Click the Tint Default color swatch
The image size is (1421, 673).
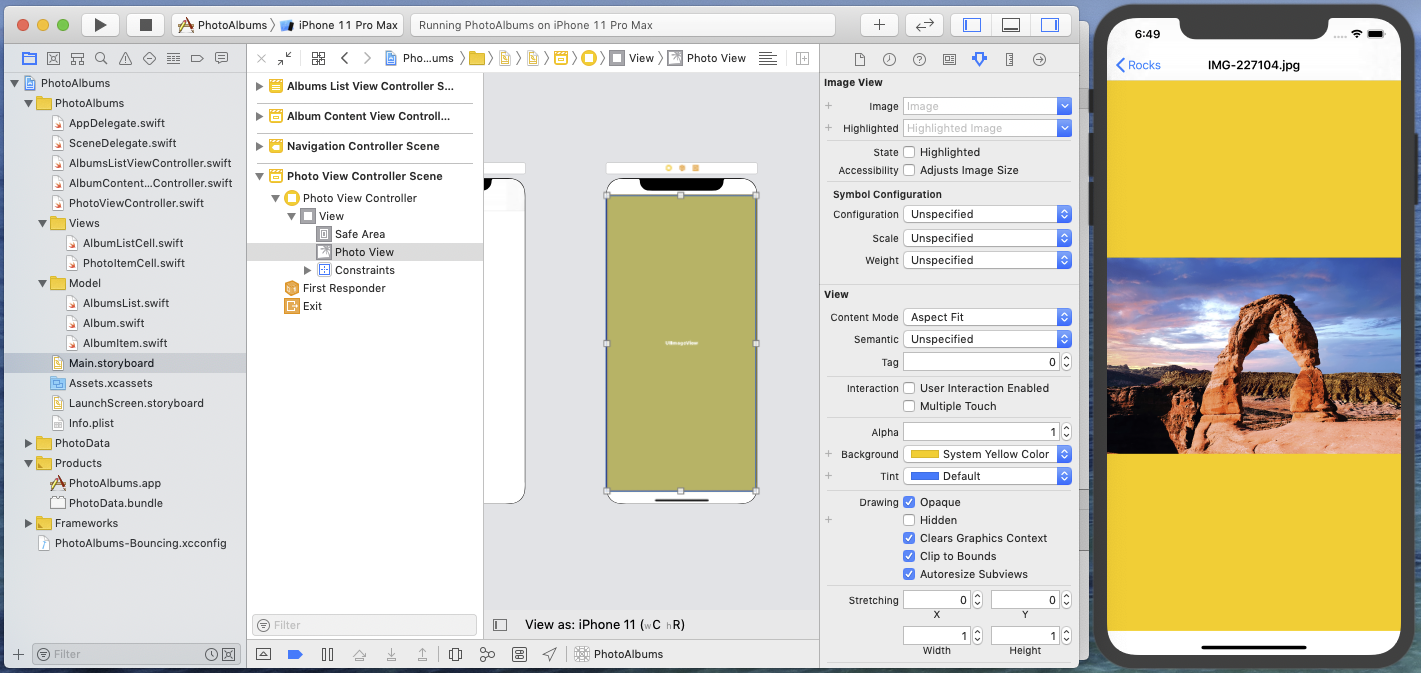tap(924, 476)
